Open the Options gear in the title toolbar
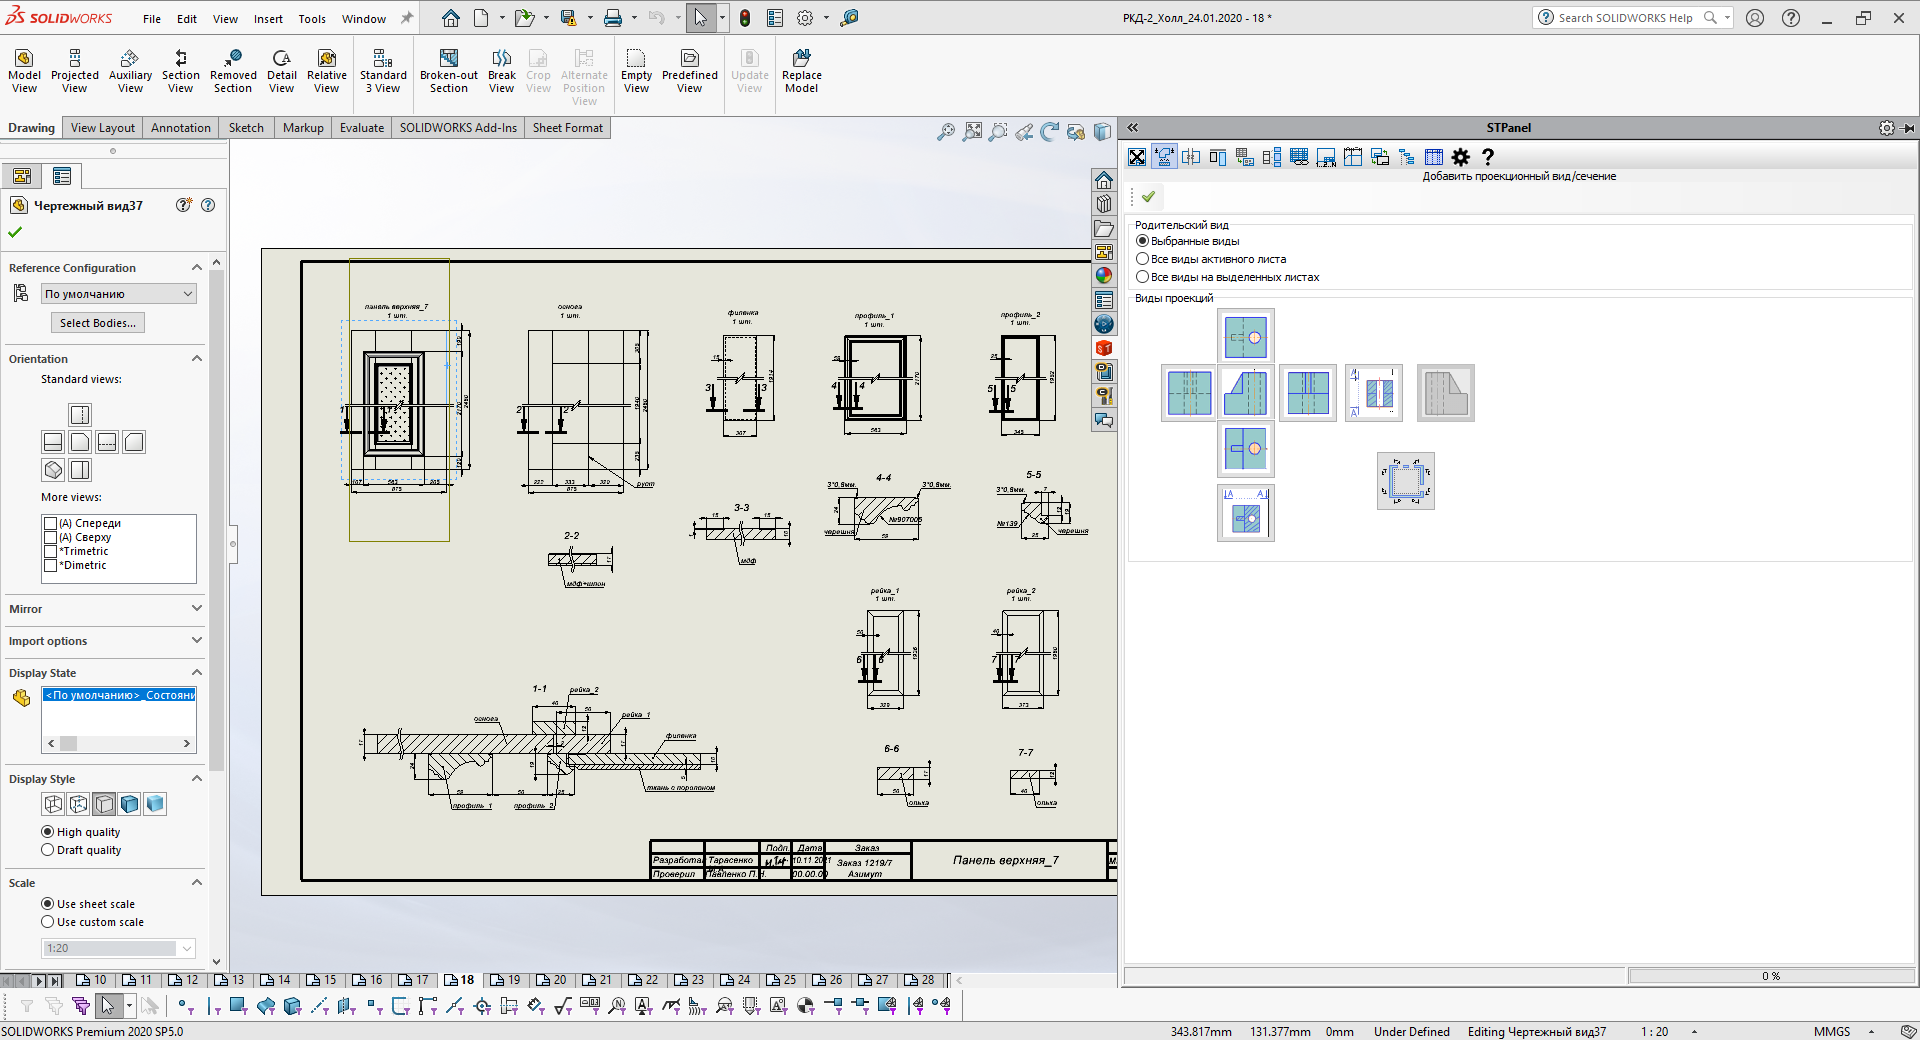 click(x=805, y=18)
